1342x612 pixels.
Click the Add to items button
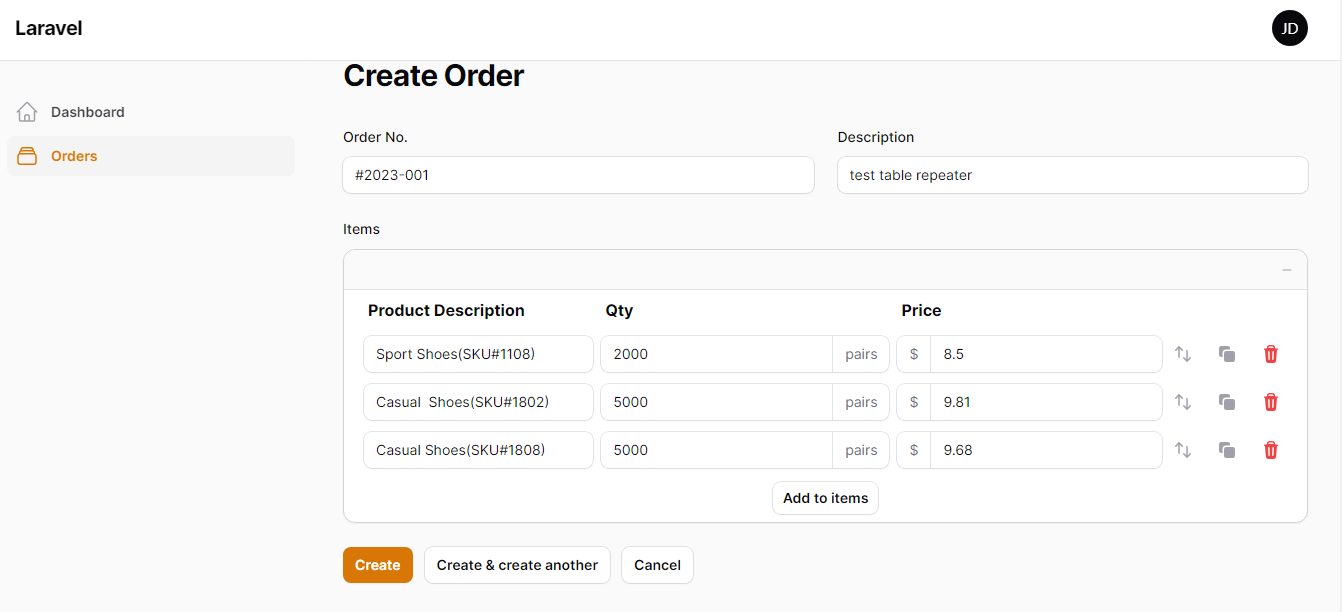coord(825,498)
